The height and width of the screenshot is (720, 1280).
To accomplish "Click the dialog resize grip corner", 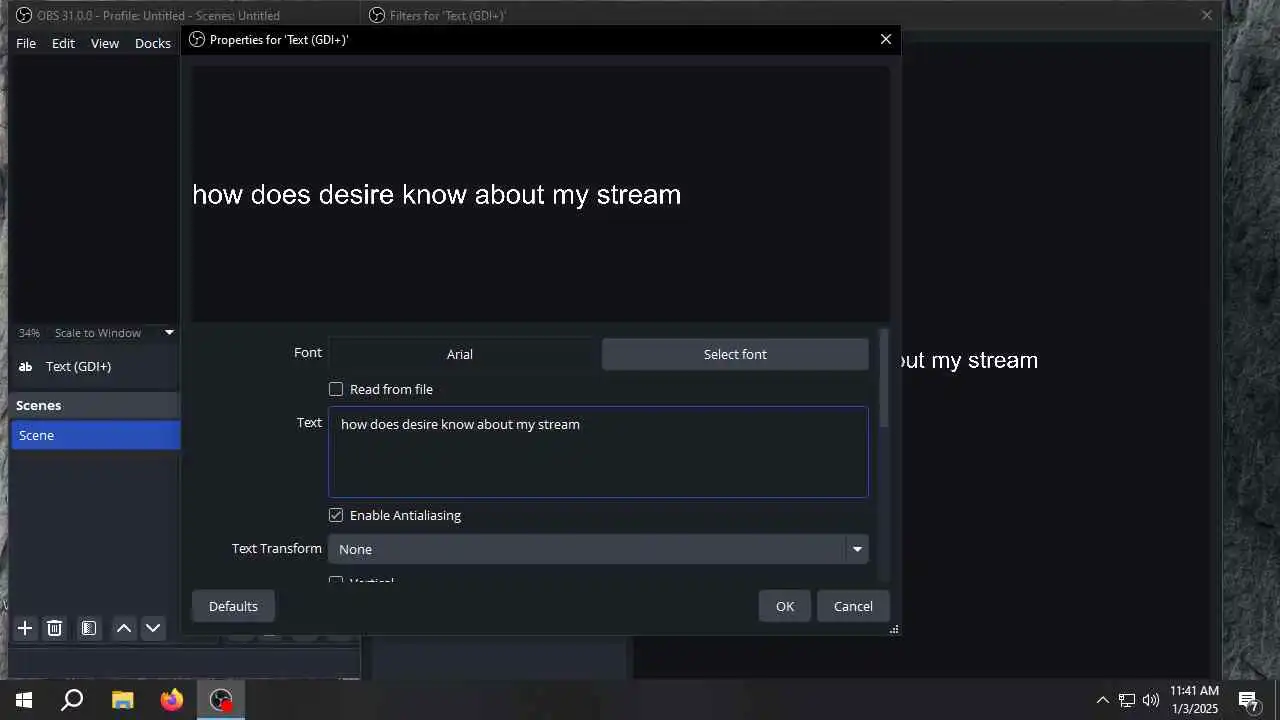I will point(894,629).
